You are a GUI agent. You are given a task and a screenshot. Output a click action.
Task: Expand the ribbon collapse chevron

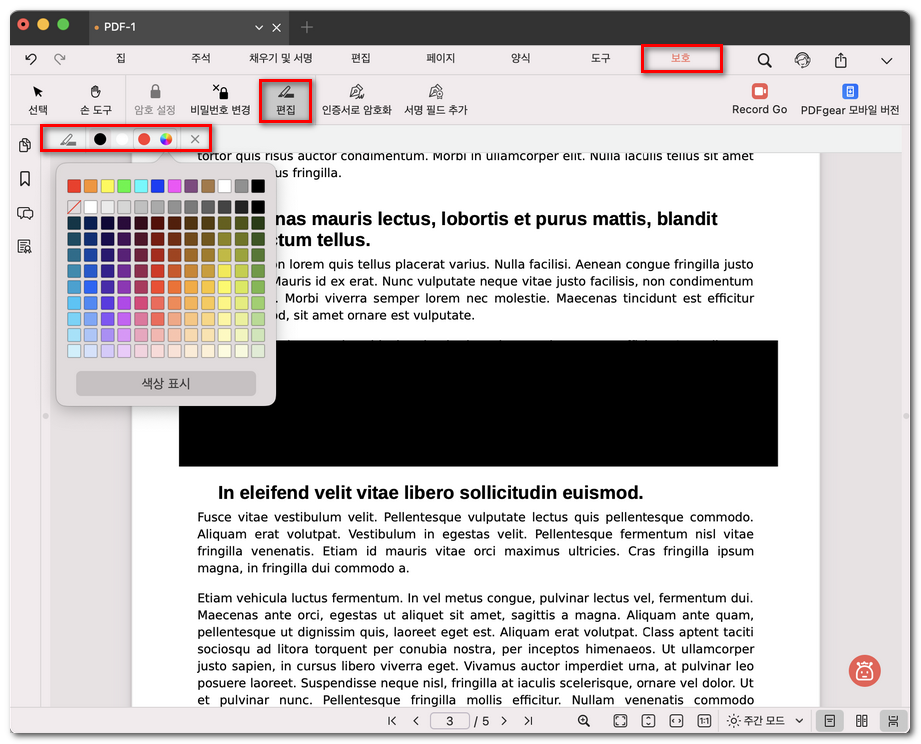tap(886, 60)
